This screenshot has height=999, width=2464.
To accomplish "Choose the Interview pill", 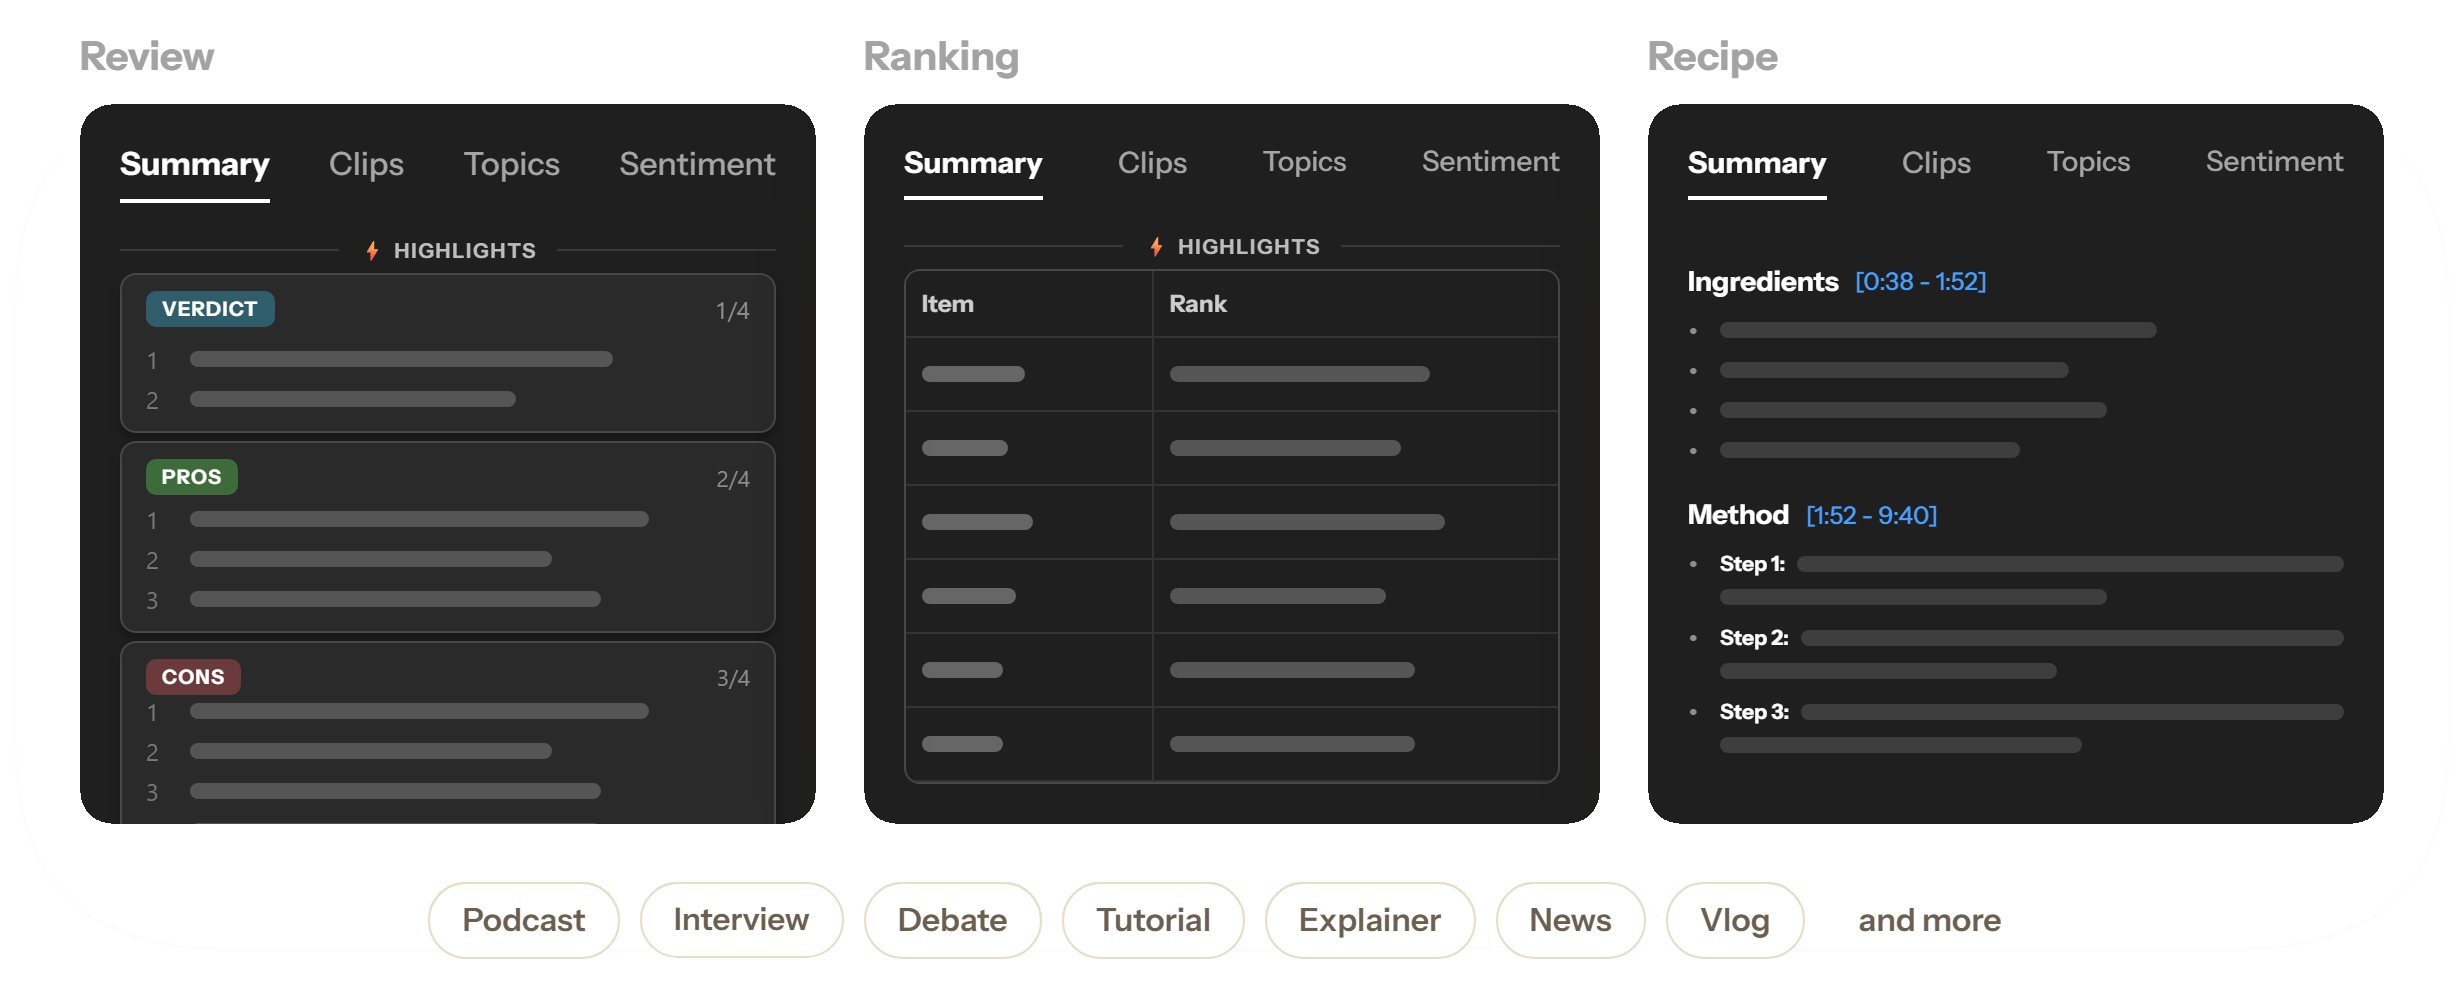I will 741,920.
